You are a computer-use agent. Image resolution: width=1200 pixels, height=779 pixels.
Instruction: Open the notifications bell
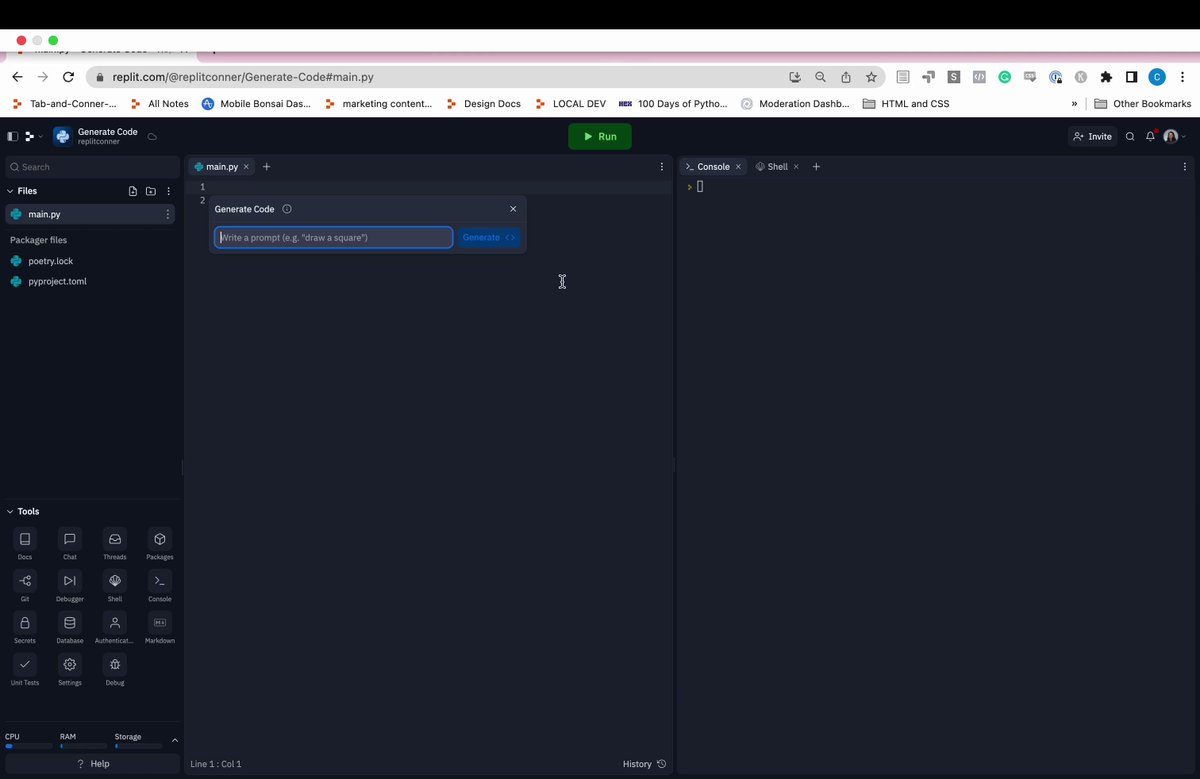pyautogui.click(x=1151, y=137)
